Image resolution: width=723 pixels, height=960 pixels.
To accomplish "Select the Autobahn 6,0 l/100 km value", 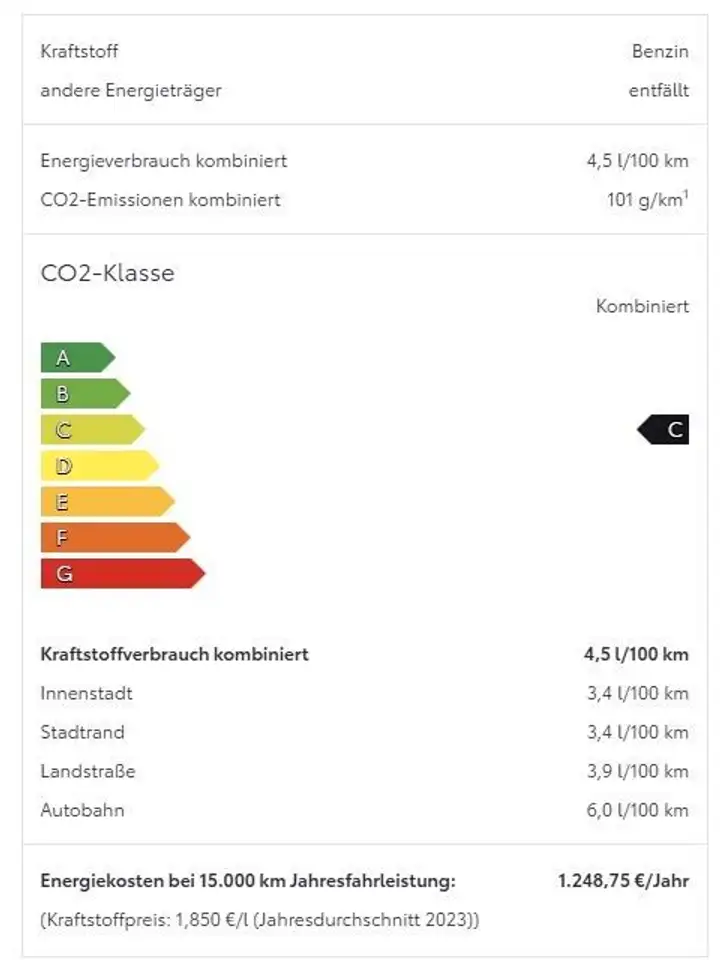I will click(637, 810).
